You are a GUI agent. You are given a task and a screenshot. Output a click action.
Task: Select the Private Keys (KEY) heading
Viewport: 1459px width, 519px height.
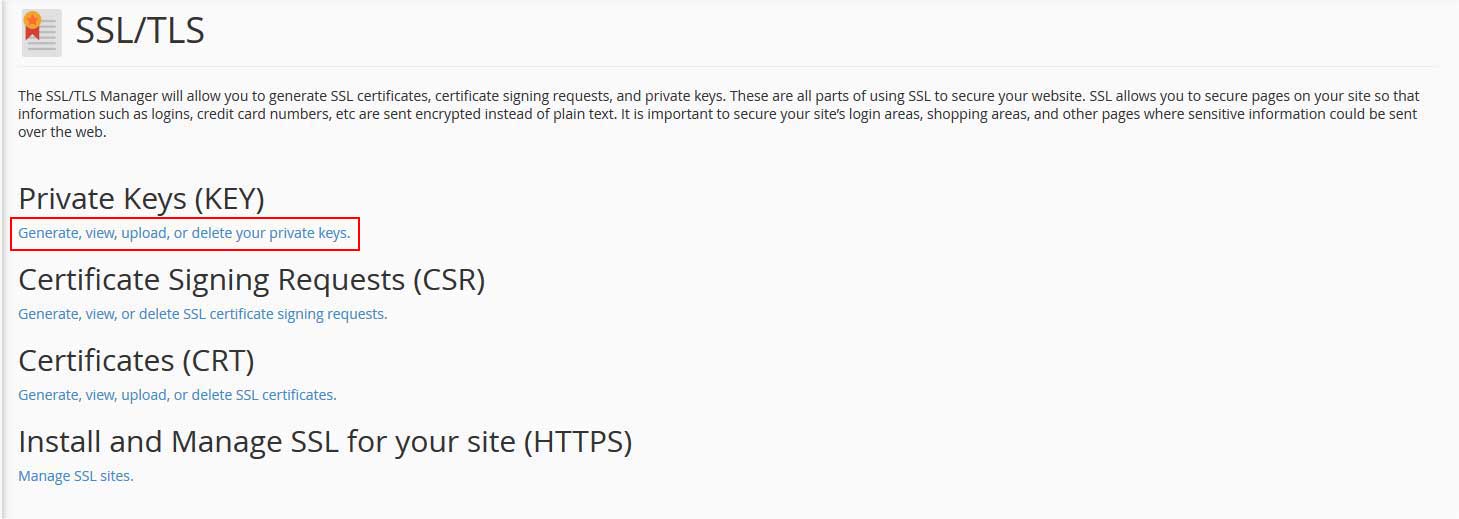(141, 199)
